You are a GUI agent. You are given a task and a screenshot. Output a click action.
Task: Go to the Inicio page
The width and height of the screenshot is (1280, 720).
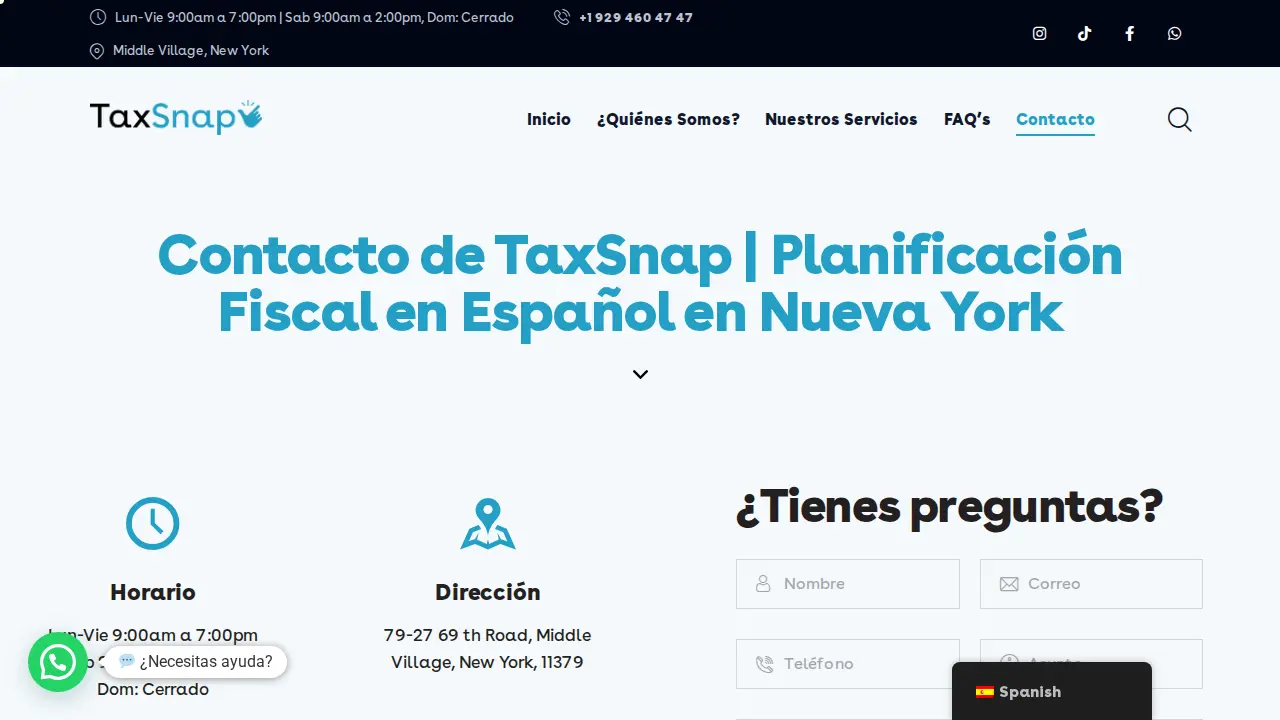(549, 119)
